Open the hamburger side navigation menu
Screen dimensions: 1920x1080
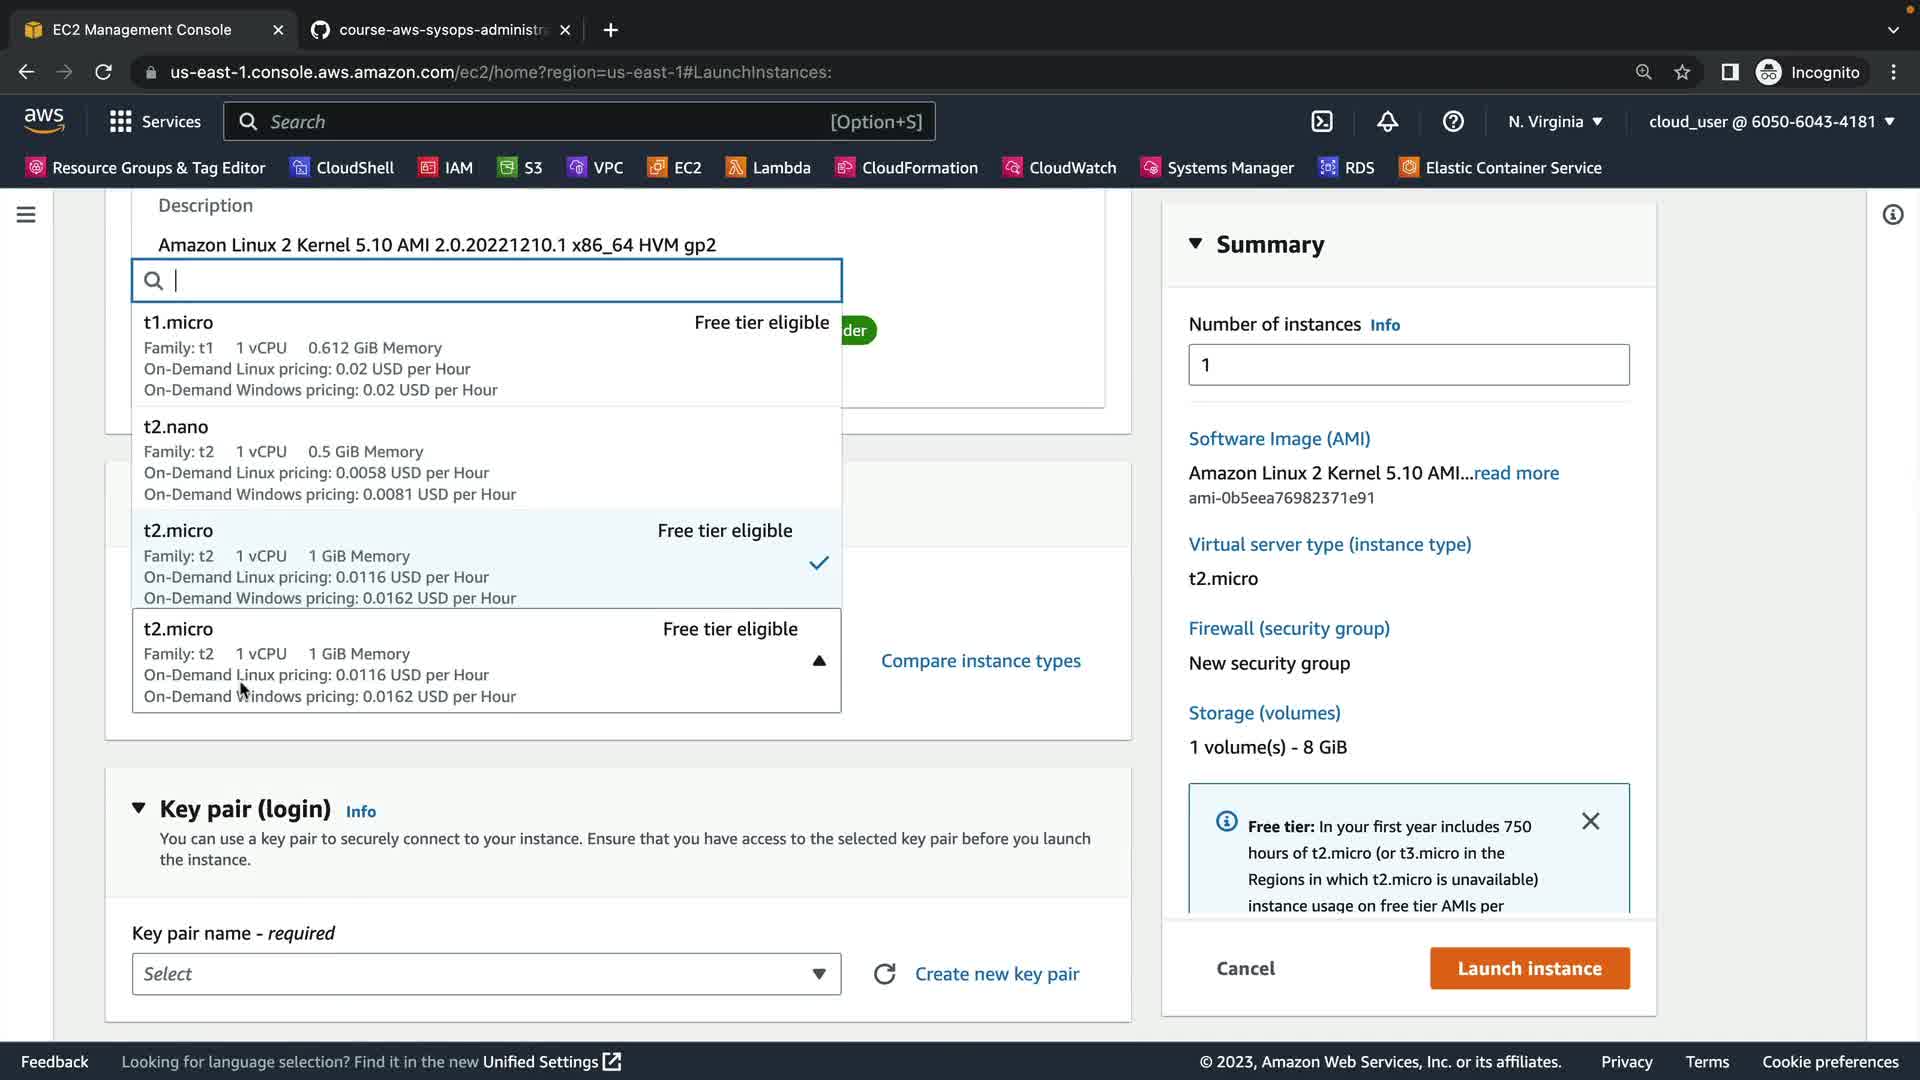26,215
